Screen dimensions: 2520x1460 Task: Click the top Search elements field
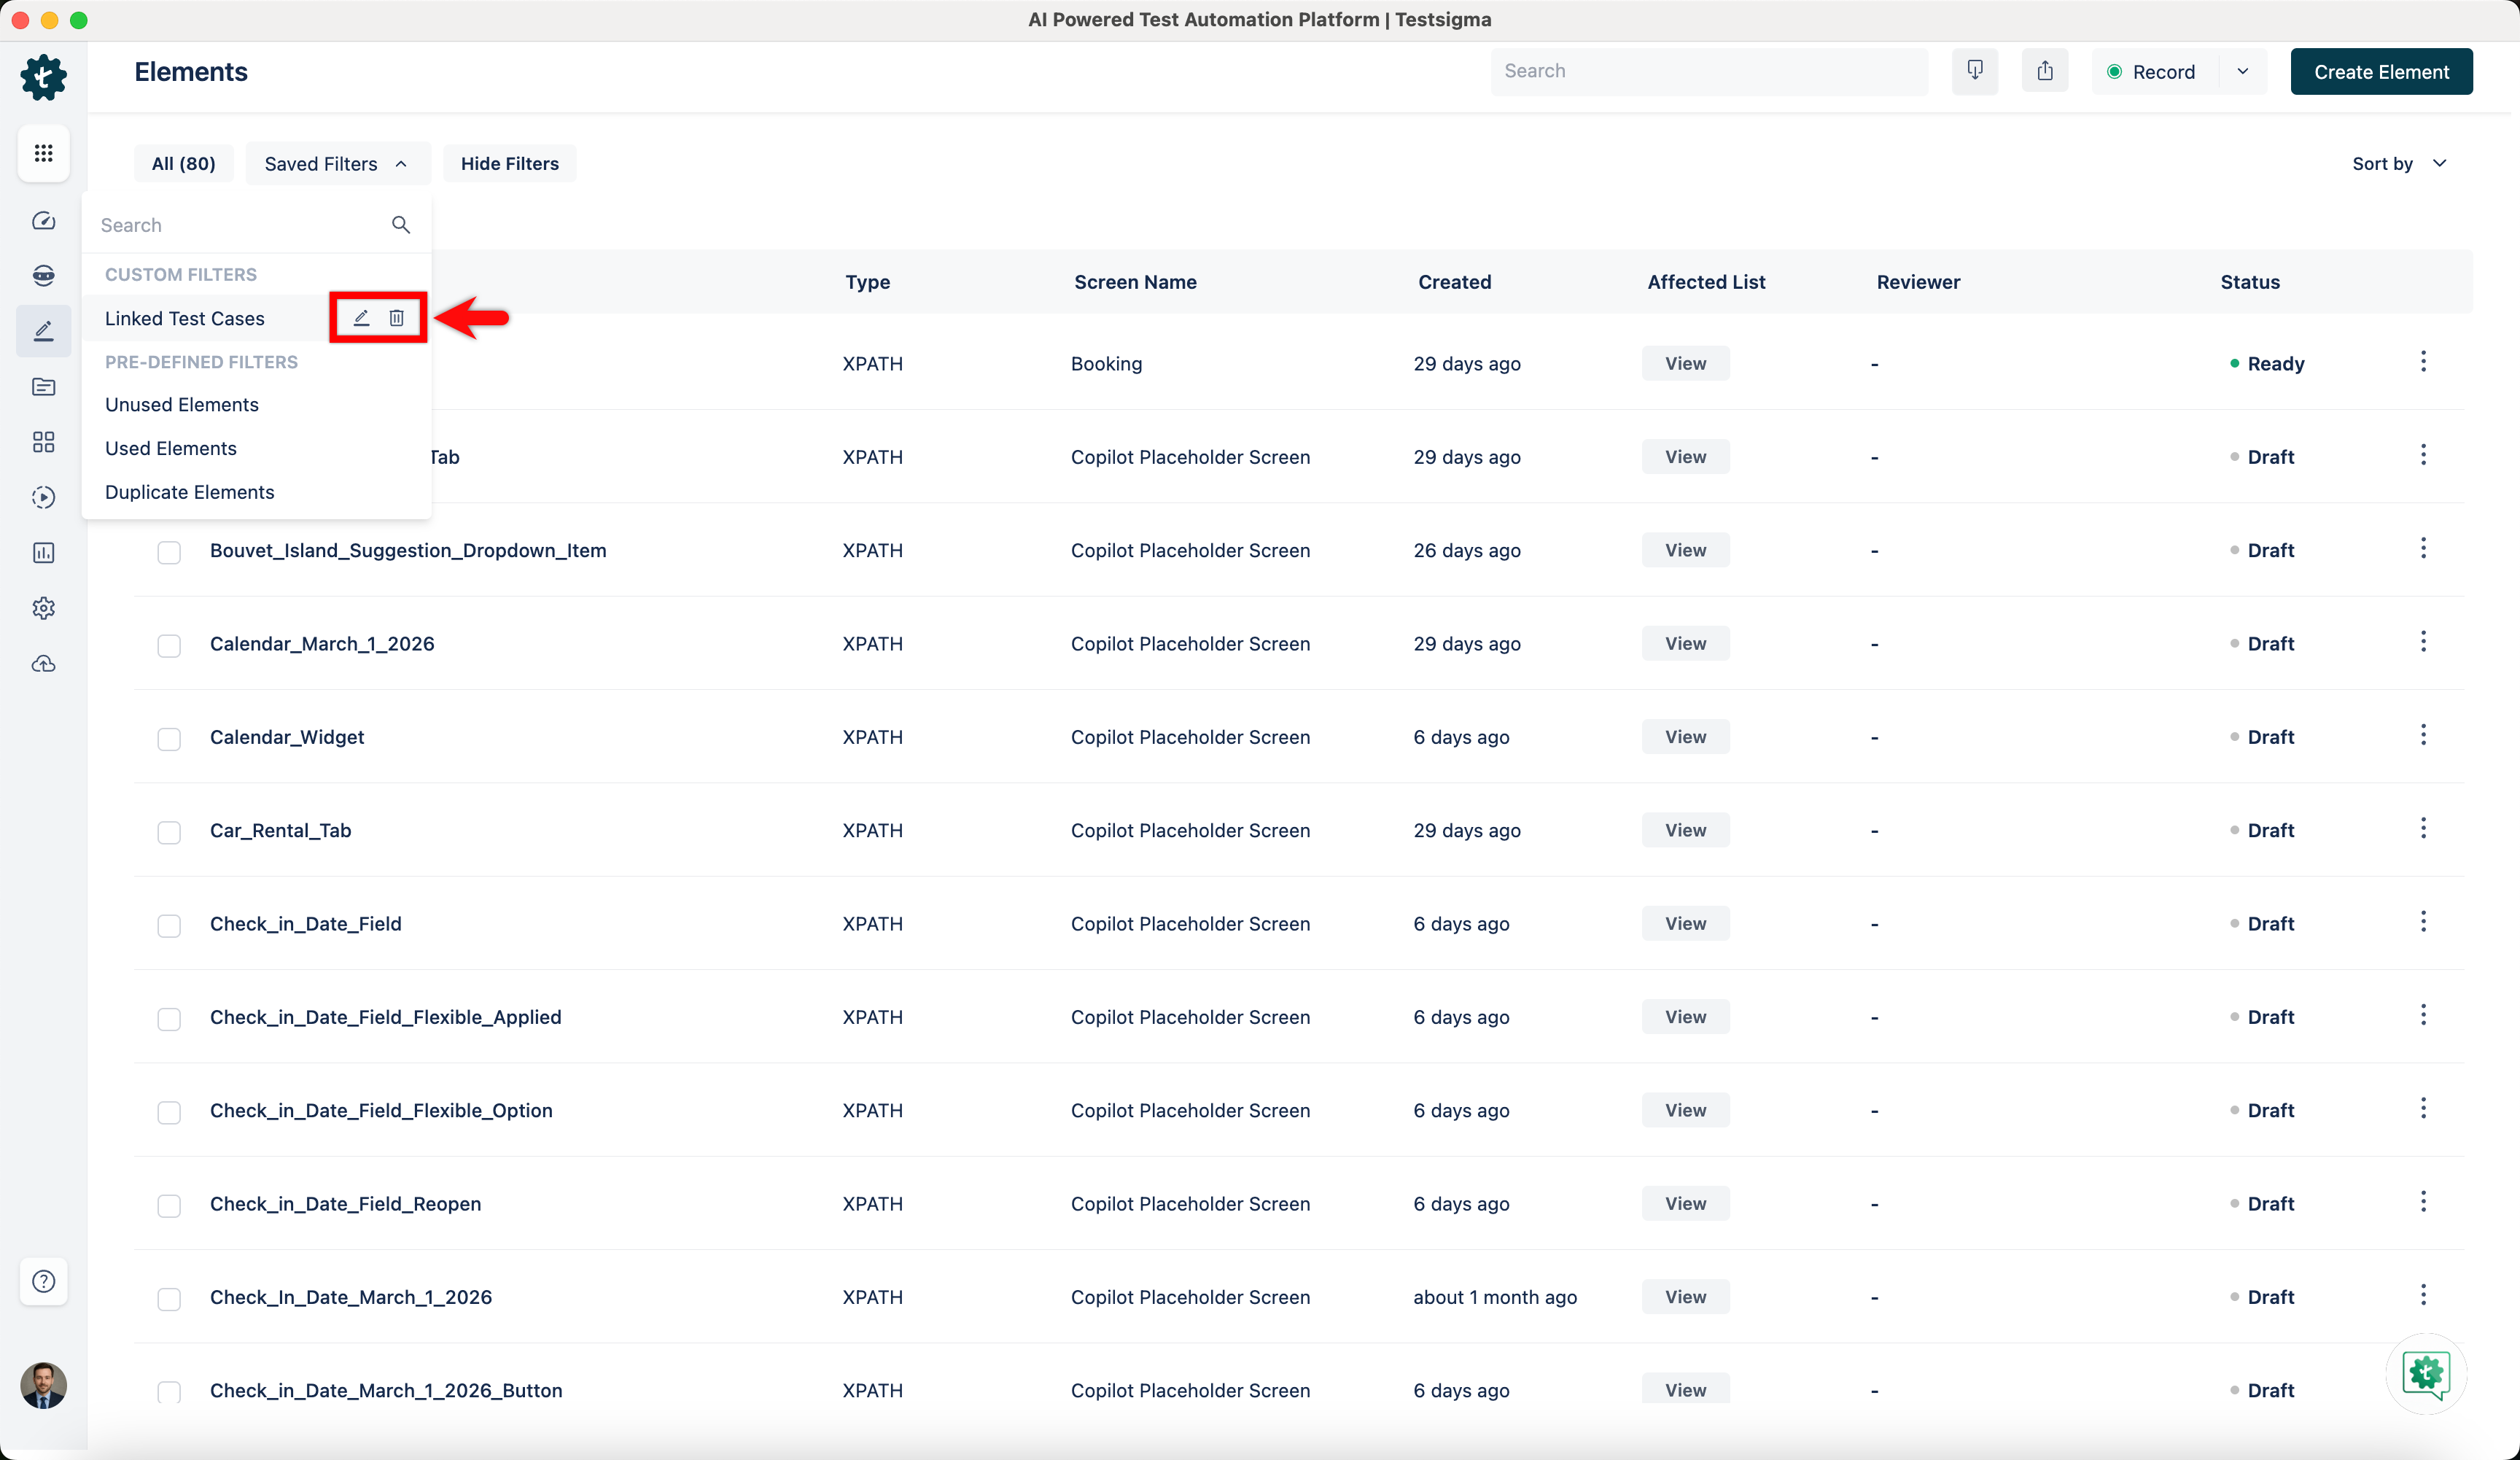[x=1708, y=71]
